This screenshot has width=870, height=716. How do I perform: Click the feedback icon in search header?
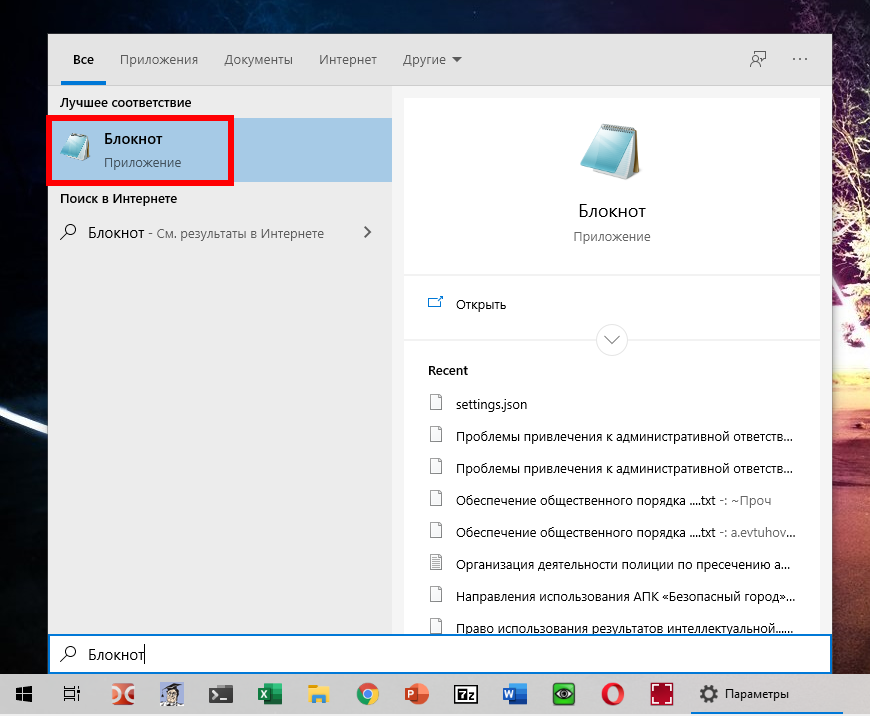(758, 60)
